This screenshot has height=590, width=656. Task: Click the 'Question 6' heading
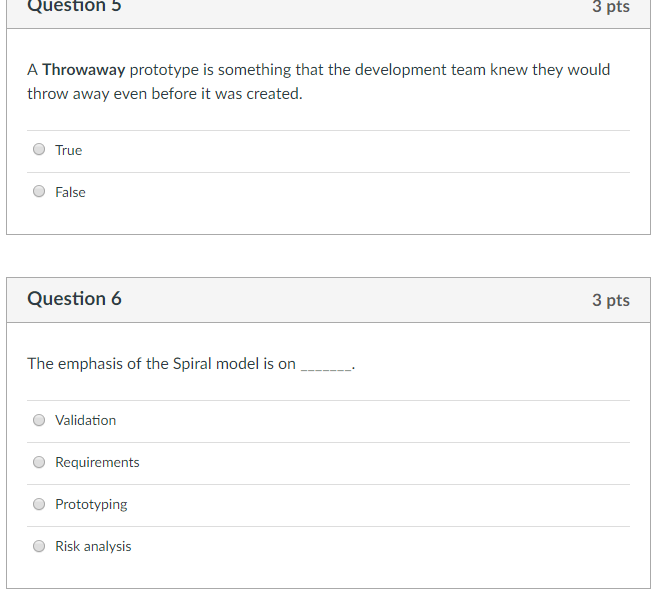[74, 299]
